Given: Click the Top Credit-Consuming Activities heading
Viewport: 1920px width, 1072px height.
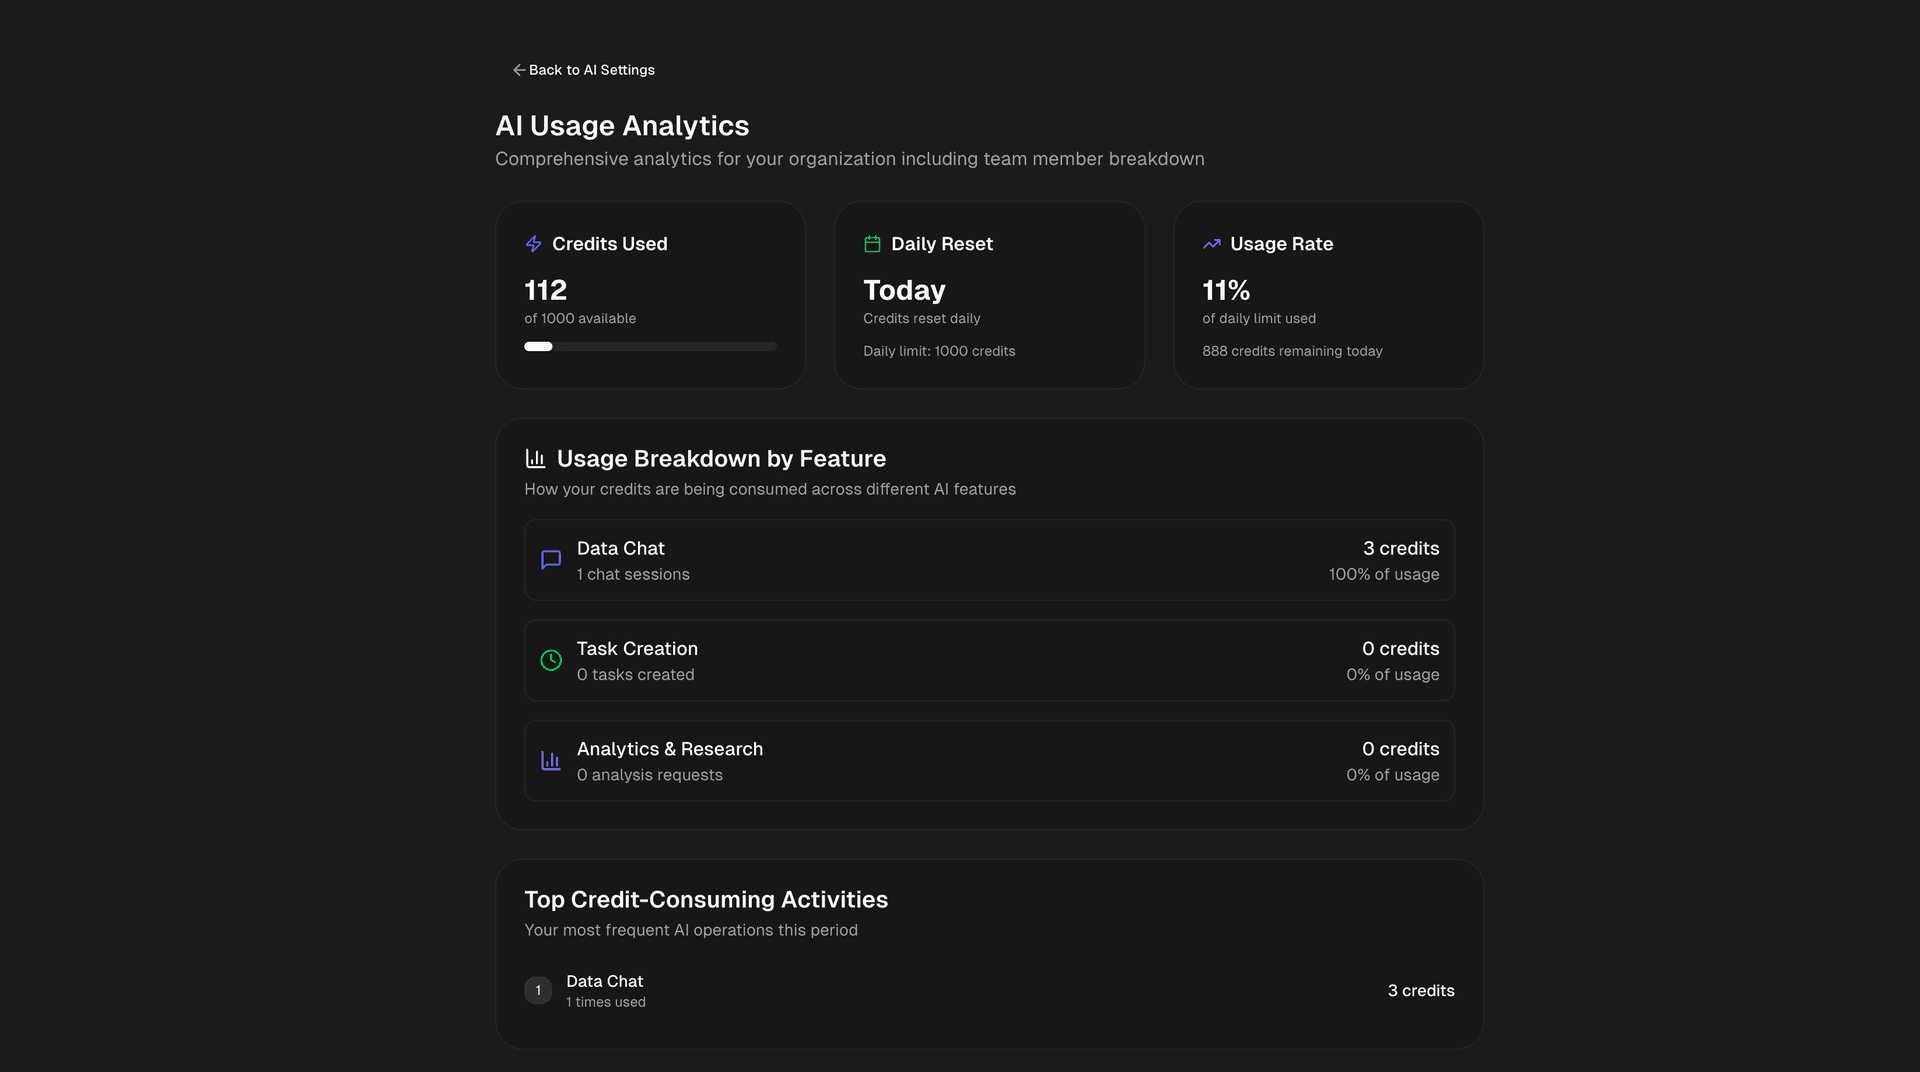Looking at the screenshot, I should (706, 899).
